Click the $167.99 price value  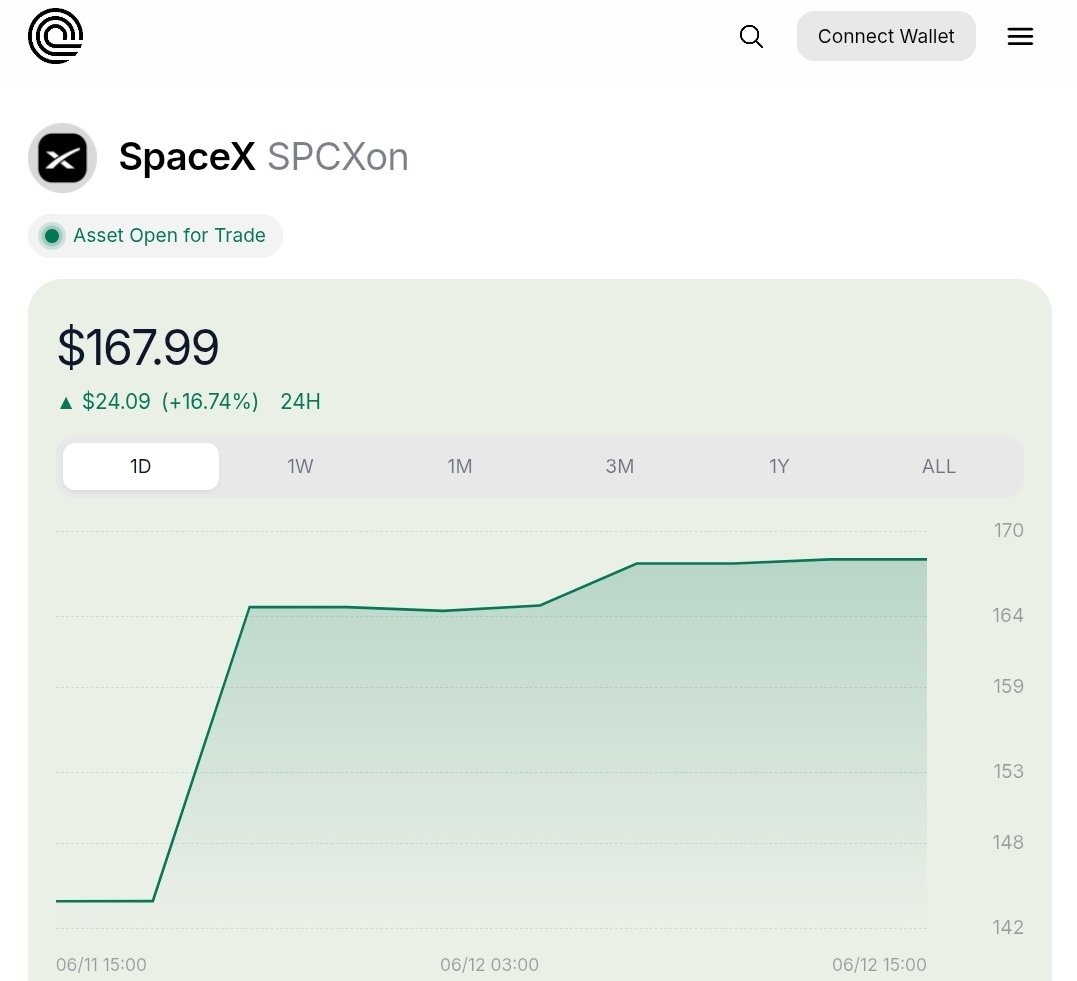pyautogui.click(x=138, y=347)
